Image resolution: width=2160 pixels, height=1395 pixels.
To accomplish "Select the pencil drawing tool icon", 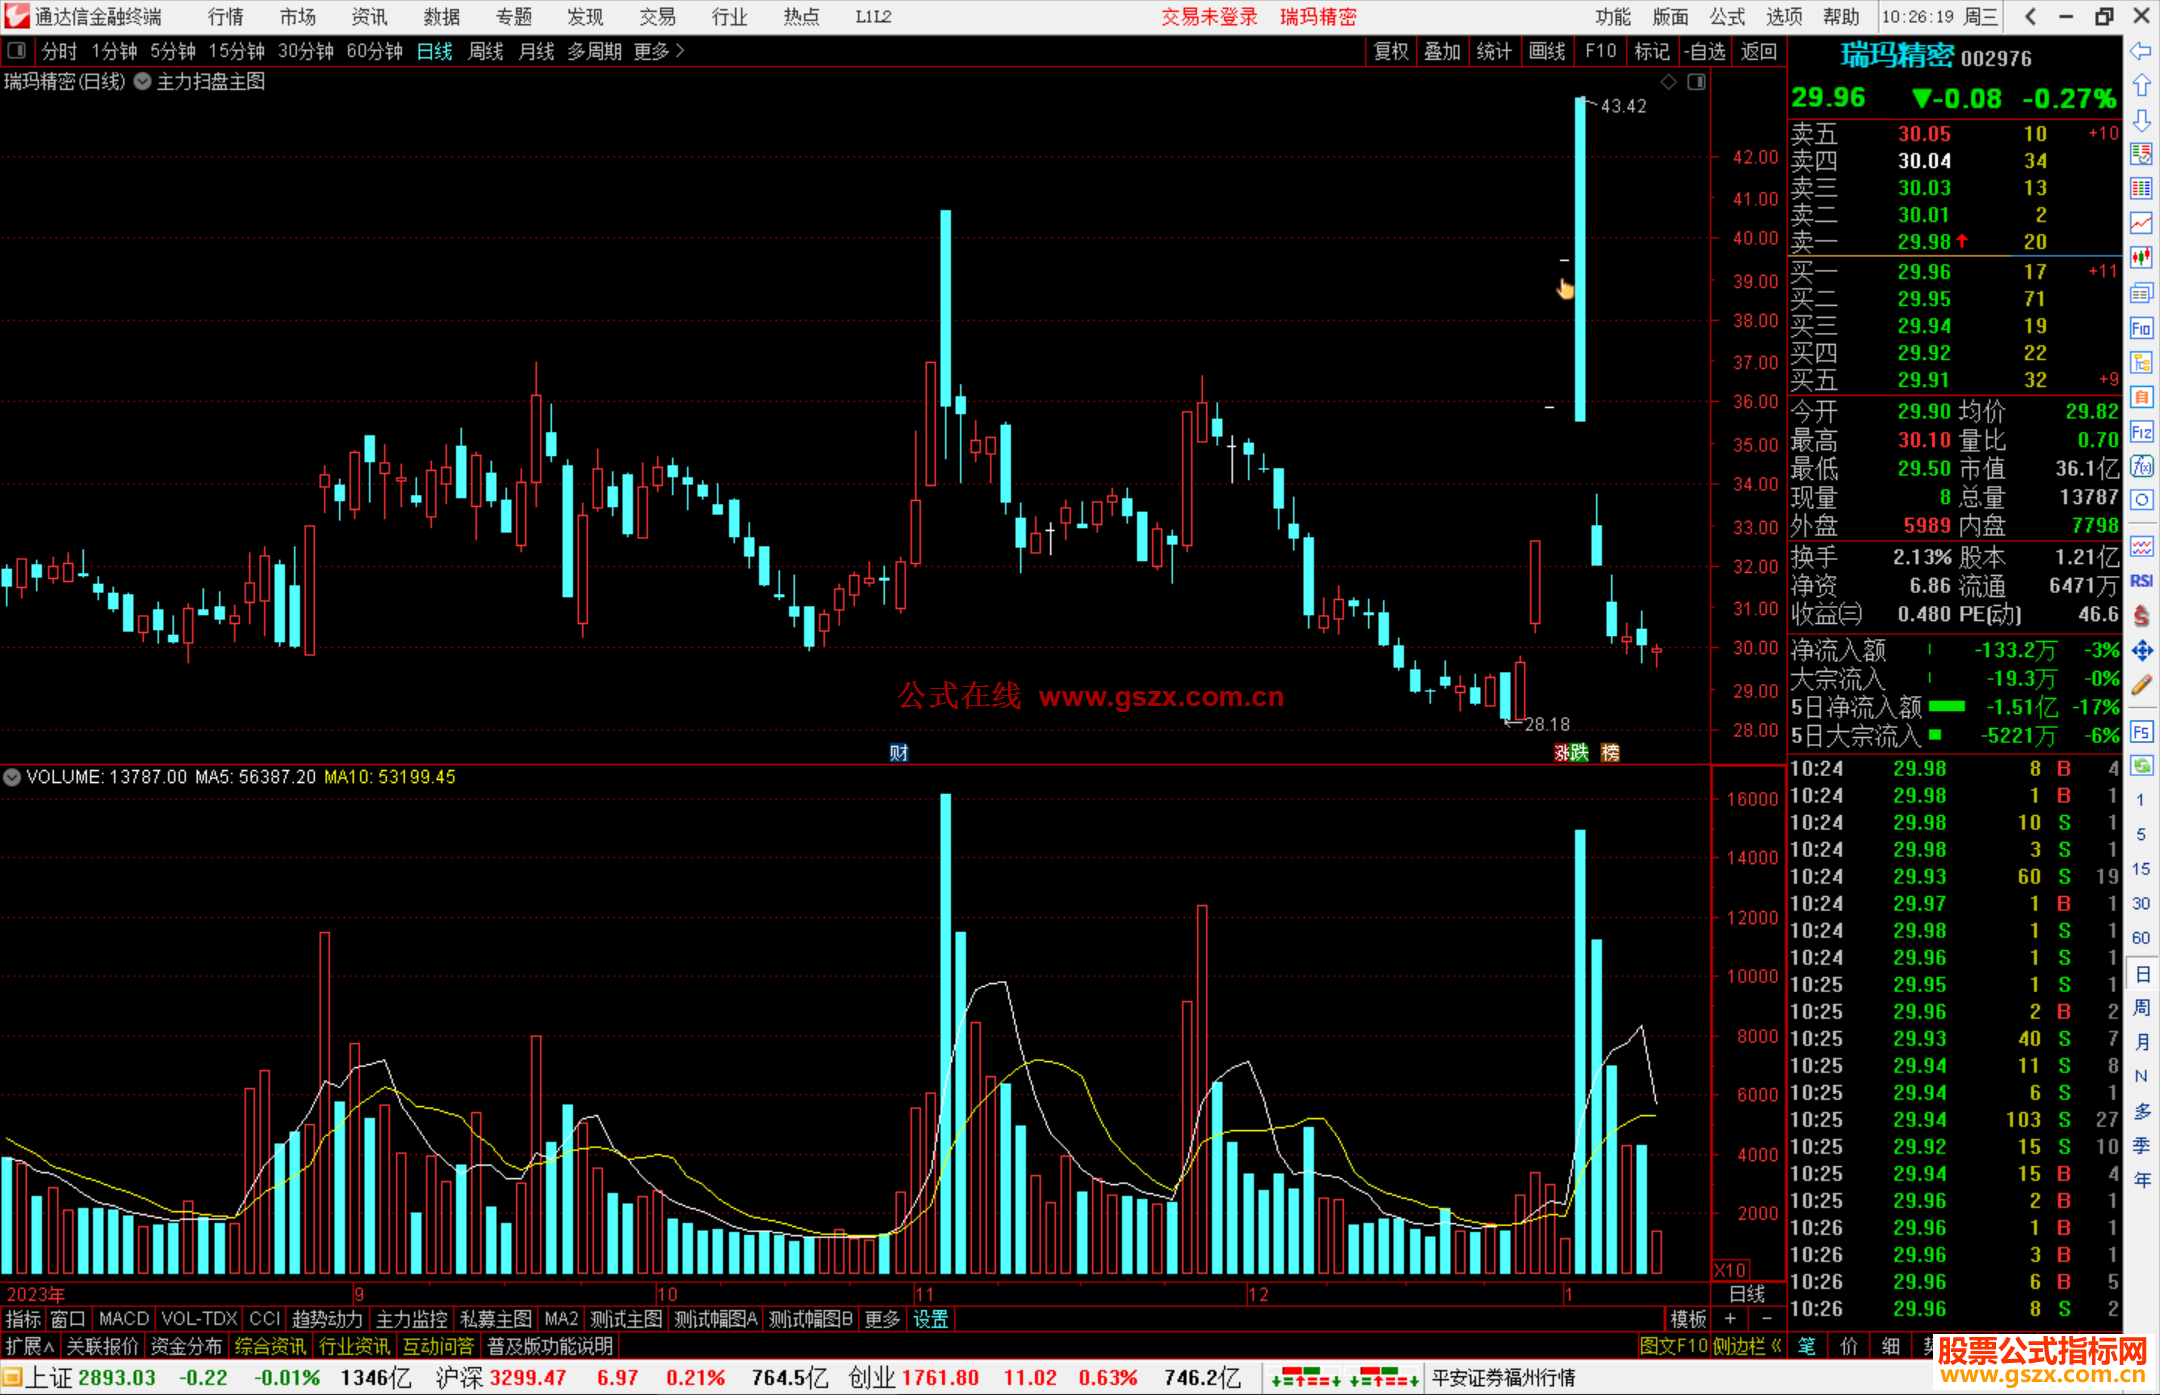I will pyautogui.click(x=2141, y=685).
